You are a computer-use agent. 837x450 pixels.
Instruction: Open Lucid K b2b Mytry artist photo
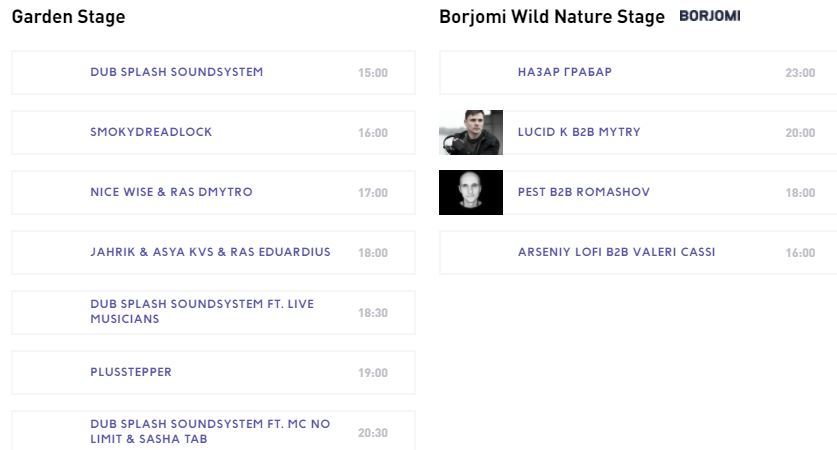[x=471, y=132]
